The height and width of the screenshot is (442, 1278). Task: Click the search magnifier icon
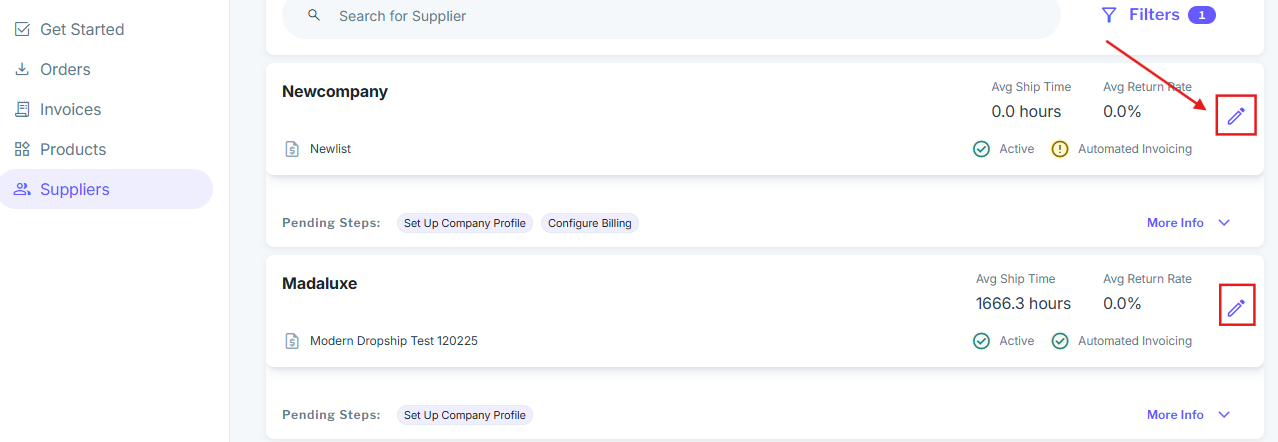pyautogui.click(x=314, y=15)
